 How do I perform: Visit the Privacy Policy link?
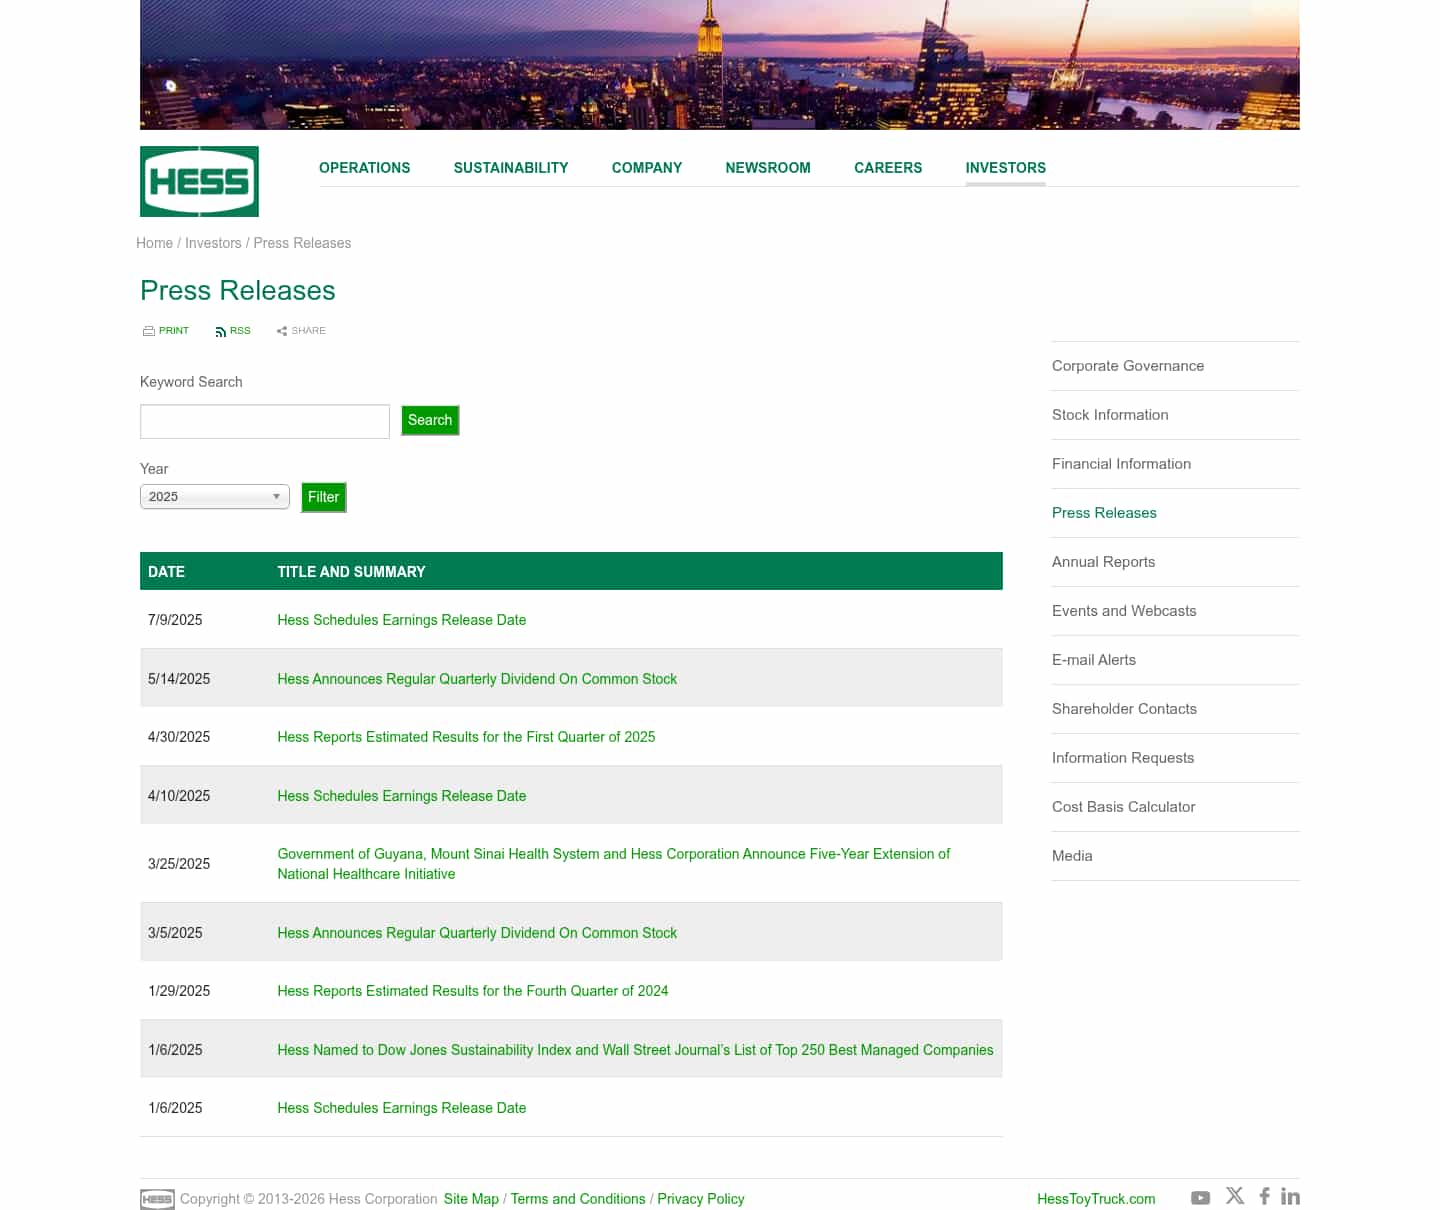pyautogui.click(x=700, y=1199)
